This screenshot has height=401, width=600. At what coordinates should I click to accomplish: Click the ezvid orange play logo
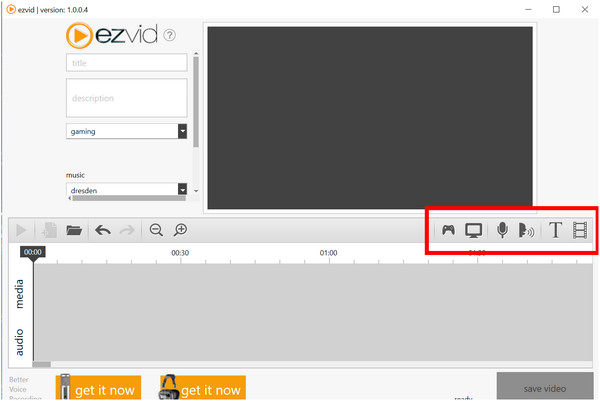79,36
